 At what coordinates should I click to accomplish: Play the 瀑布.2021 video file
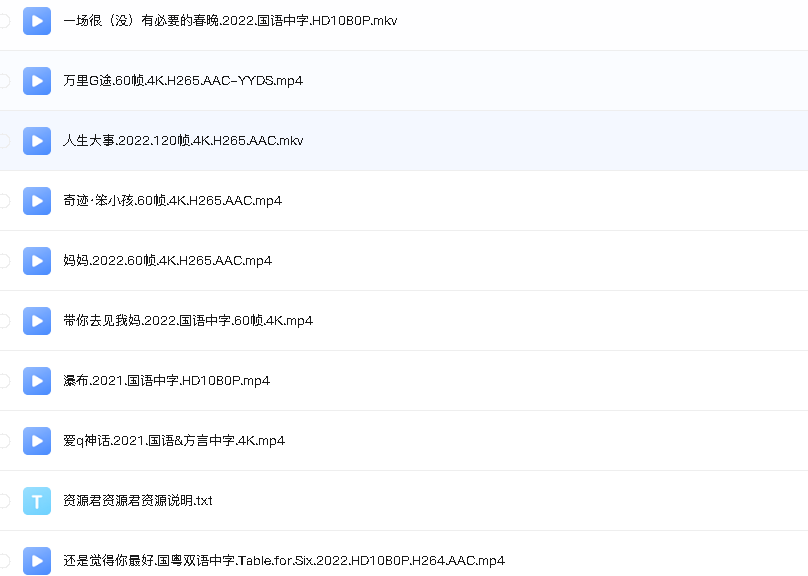[x=37, y=380]
